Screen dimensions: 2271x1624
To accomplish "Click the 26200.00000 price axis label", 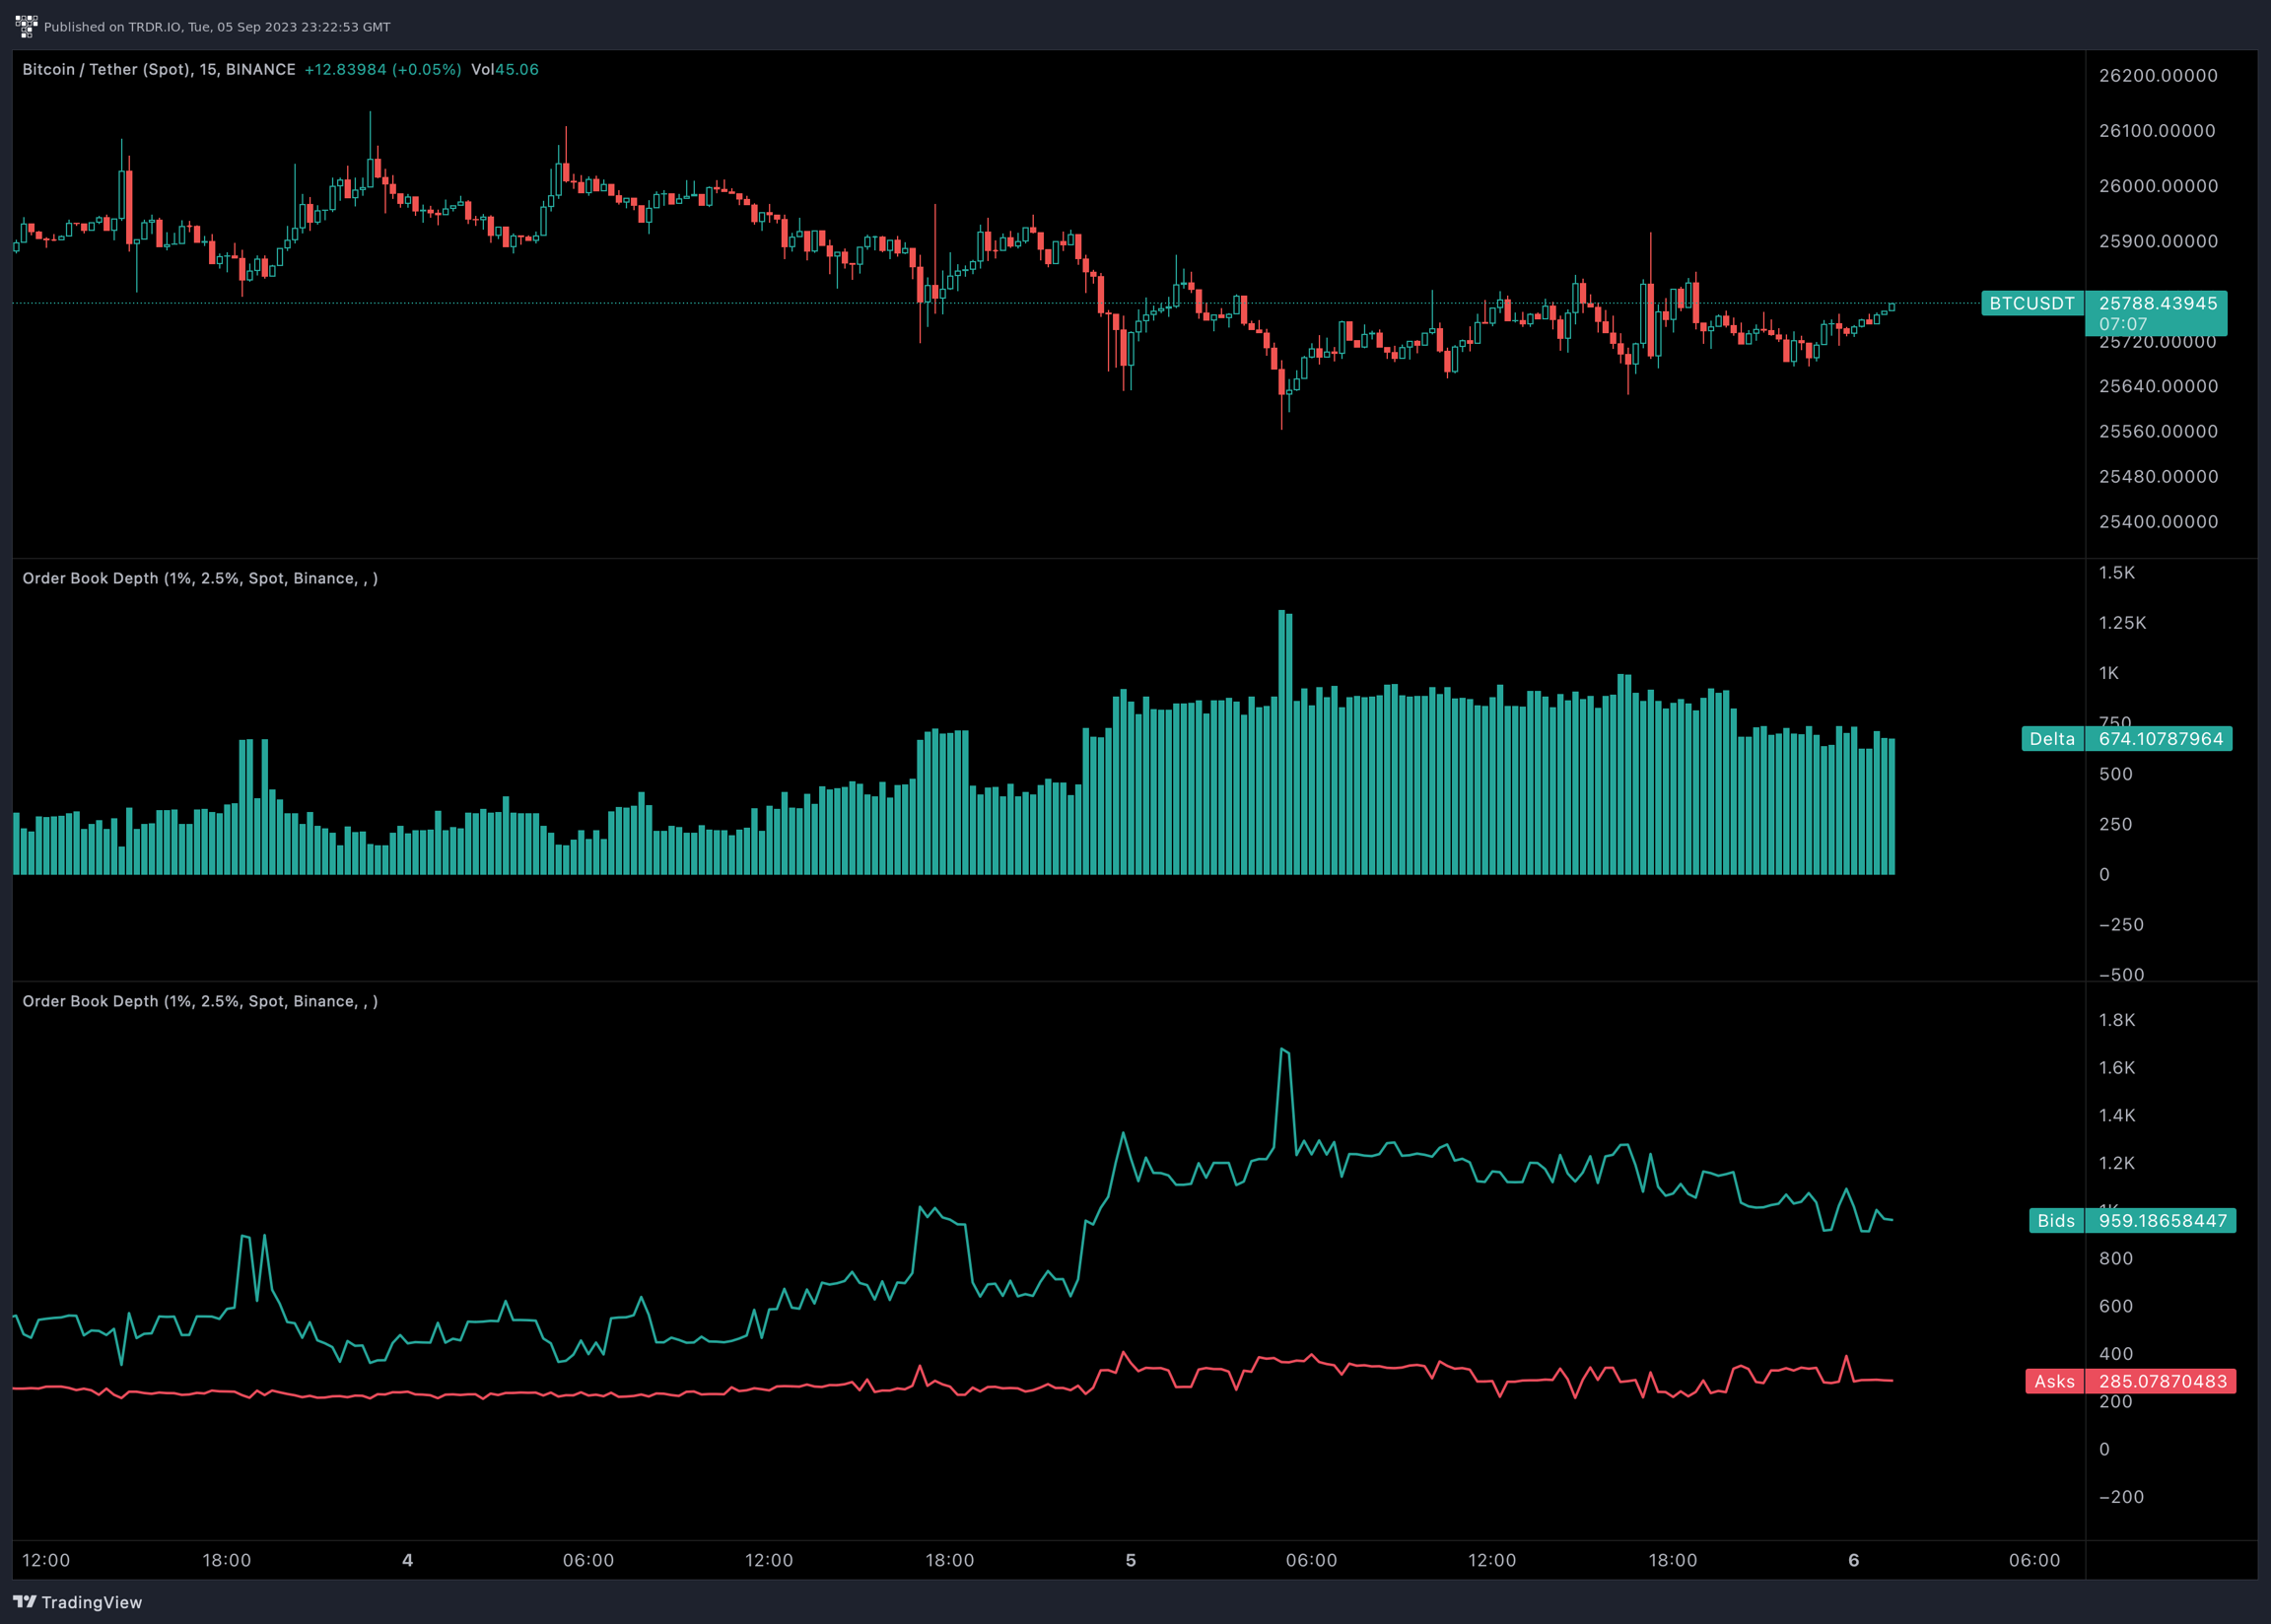I will [x=2157, y=76].
